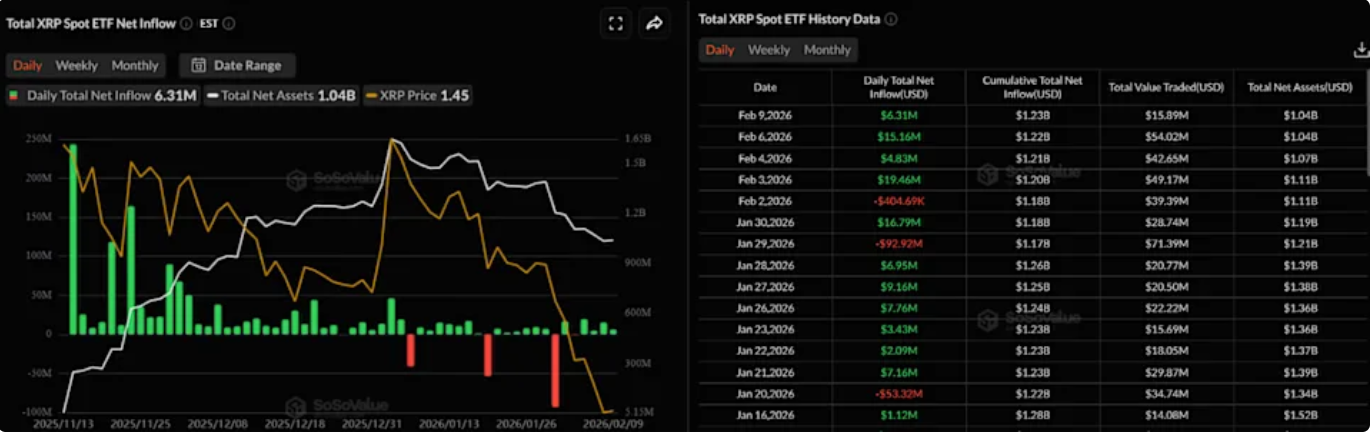Image resolution: width=1371 pixels, height=434 pixels.
Task: Click the $1.20B cumulative inflow cell
Action: click(1033, 179)
